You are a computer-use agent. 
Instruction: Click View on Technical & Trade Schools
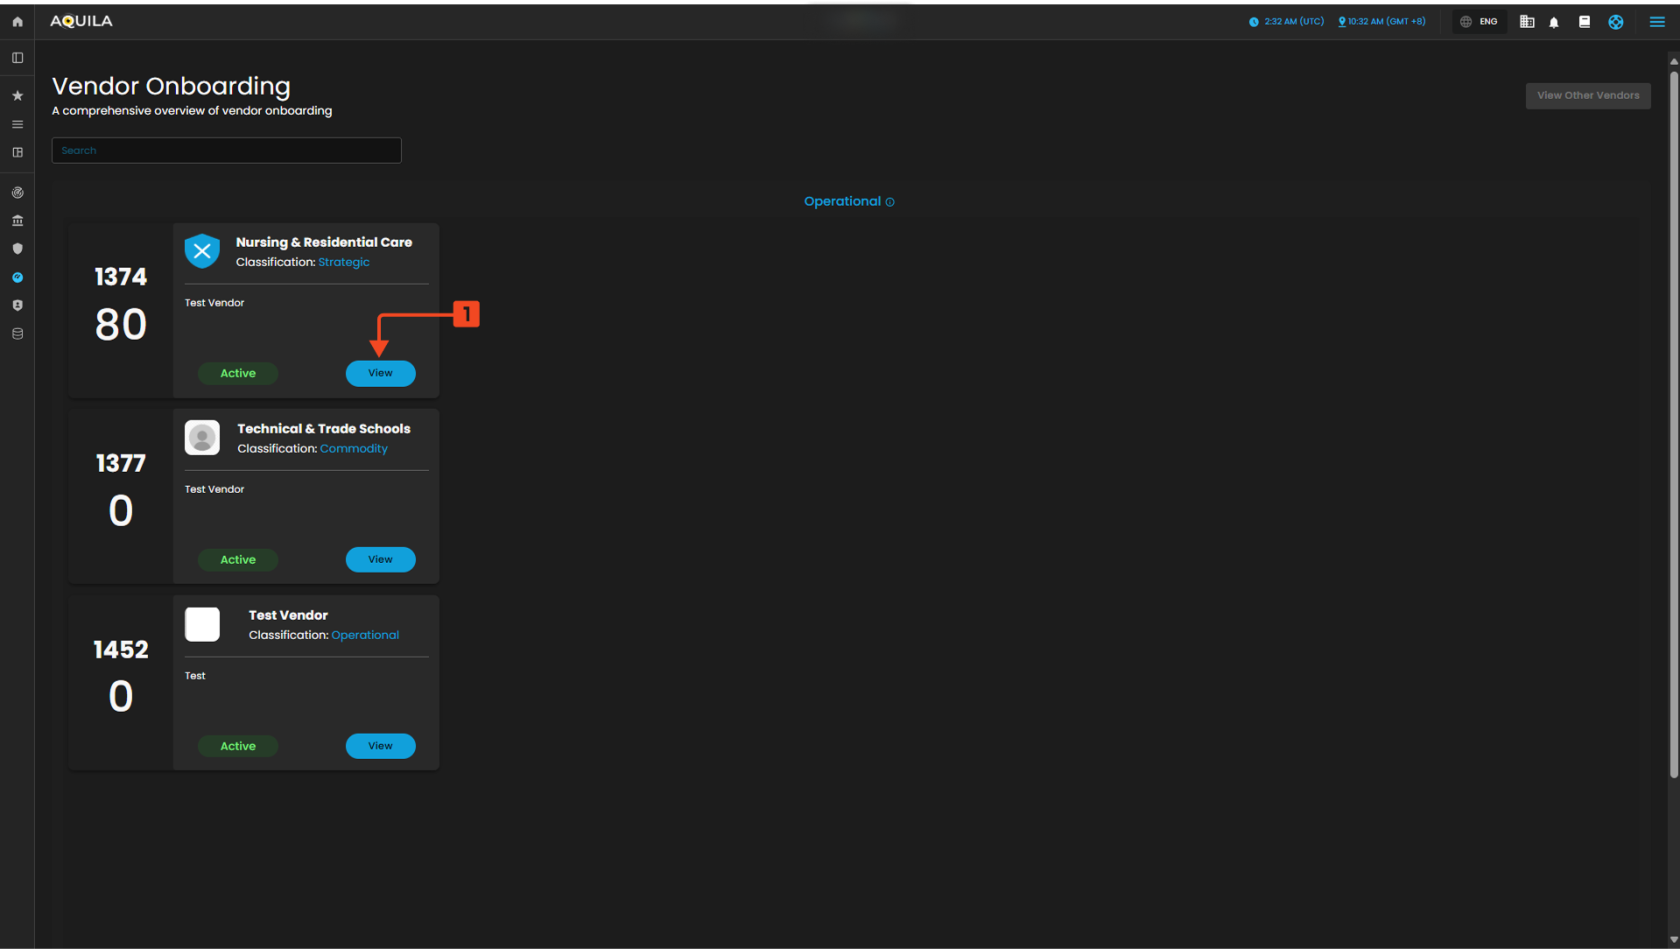tap(380, 560)
